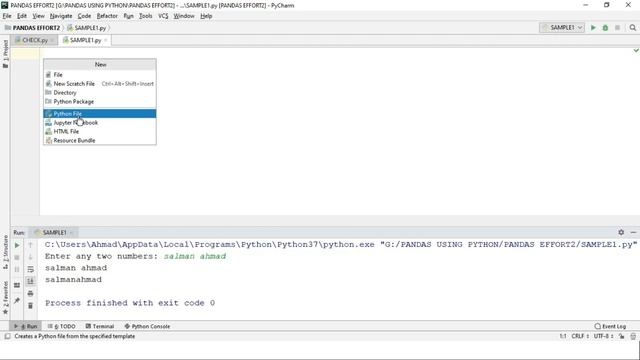Choose Jupyter Notebook in the New popup
The height and width of the screenshot is (360, 640).
[x=100, y=122]
